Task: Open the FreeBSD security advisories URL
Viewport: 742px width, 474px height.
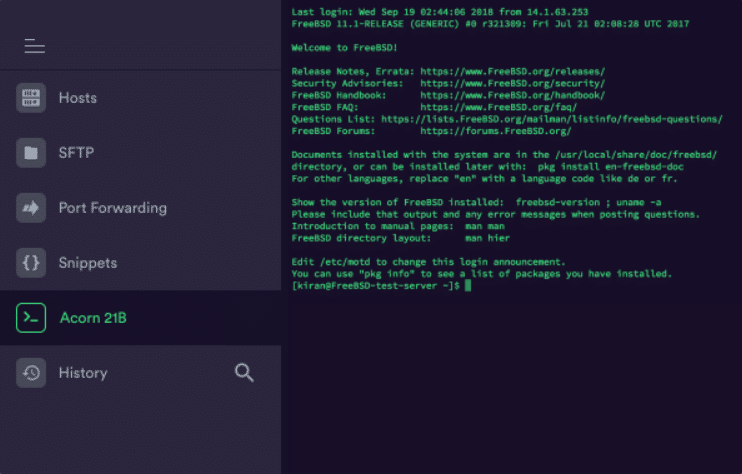Action: (x=512, y=83)
